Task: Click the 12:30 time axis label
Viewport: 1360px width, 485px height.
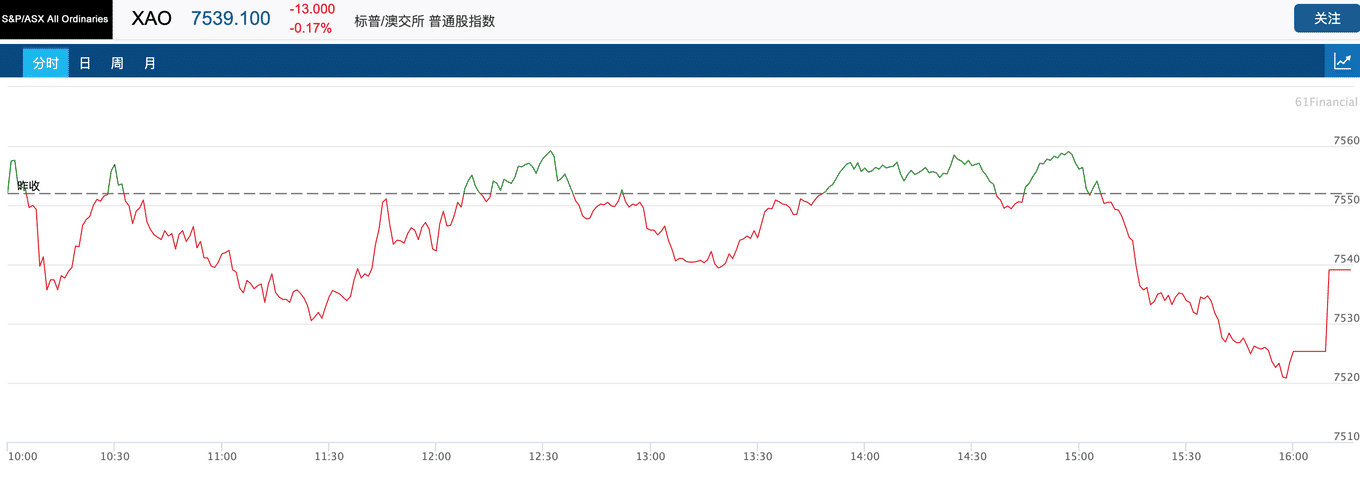Action: pyautogui.click(x=543, y=456)
